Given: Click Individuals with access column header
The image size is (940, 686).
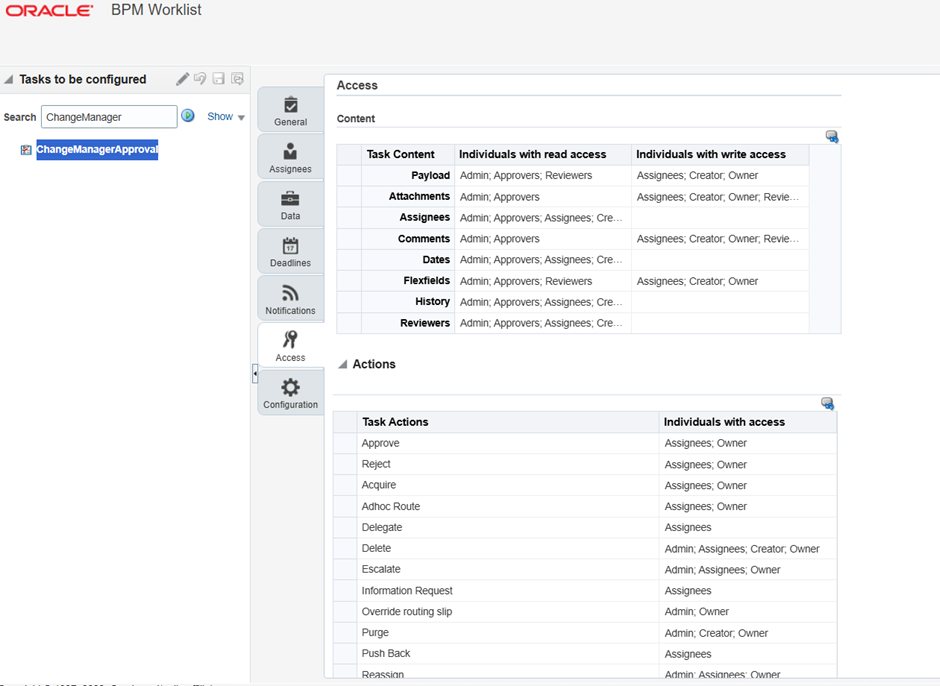Looking at the screenshot, I should [748, 422].
